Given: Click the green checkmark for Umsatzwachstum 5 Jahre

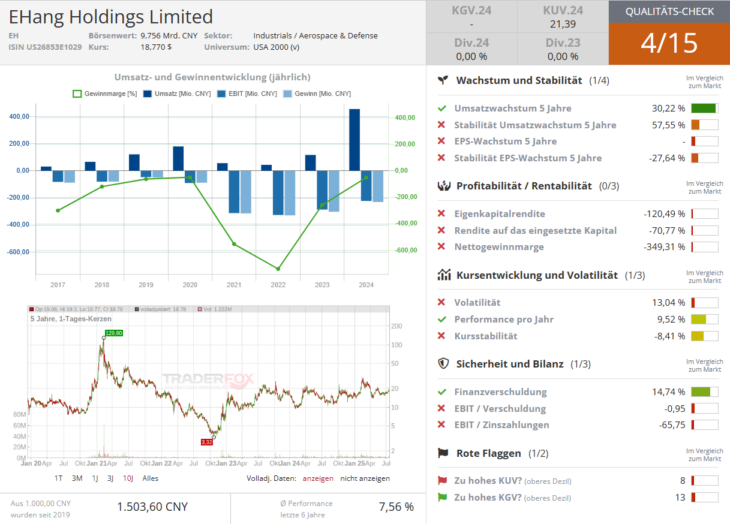Looking at the screenshot, I should tap(442, 108).
